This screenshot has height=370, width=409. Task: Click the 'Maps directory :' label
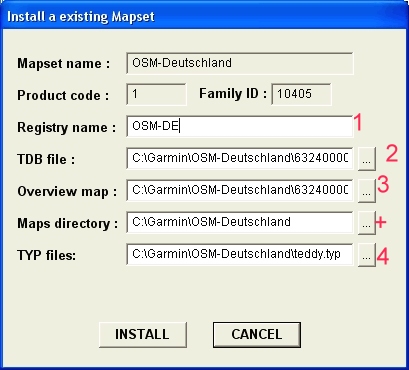tap(68, 224)
